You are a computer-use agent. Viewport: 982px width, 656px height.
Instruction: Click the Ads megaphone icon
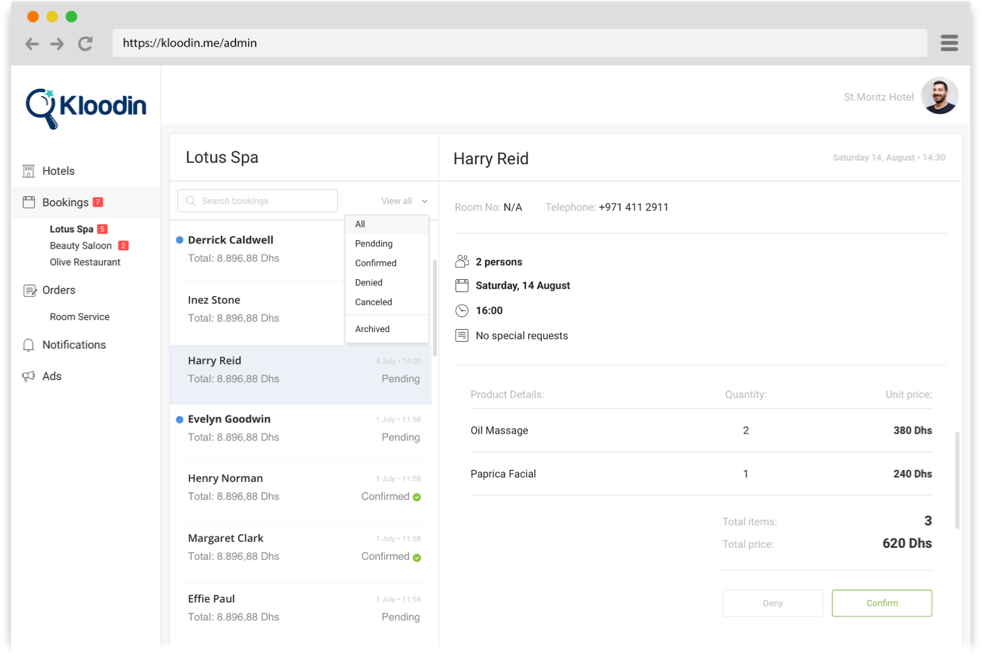28,376
